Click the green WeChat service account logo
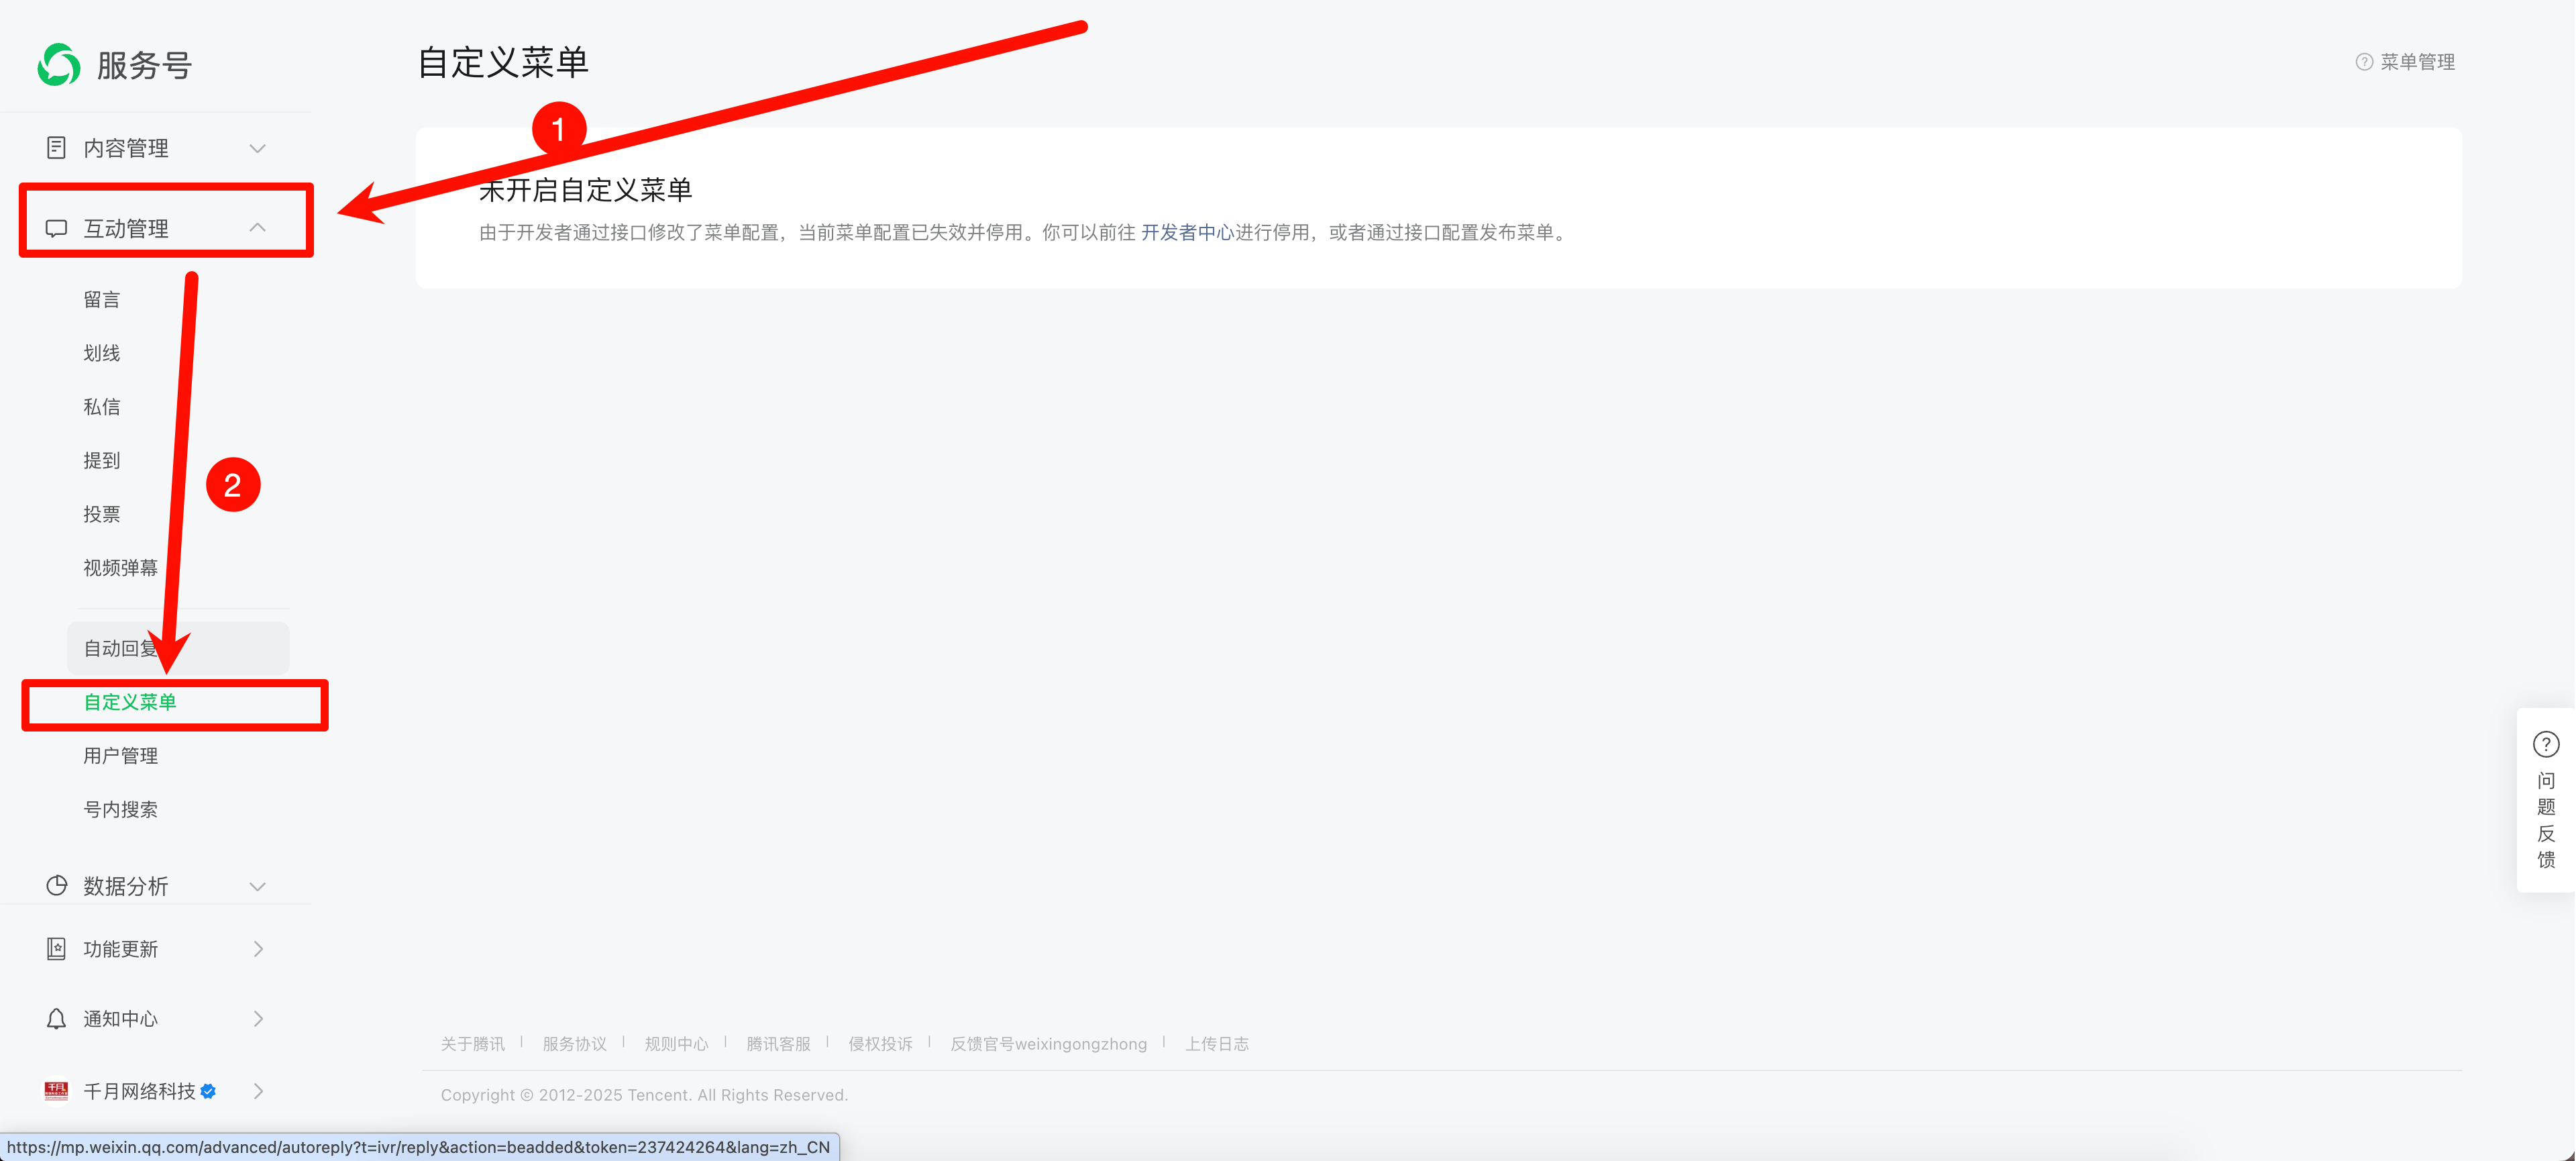Viewport: 2576px width, 1161px height. tap(59, 65)
